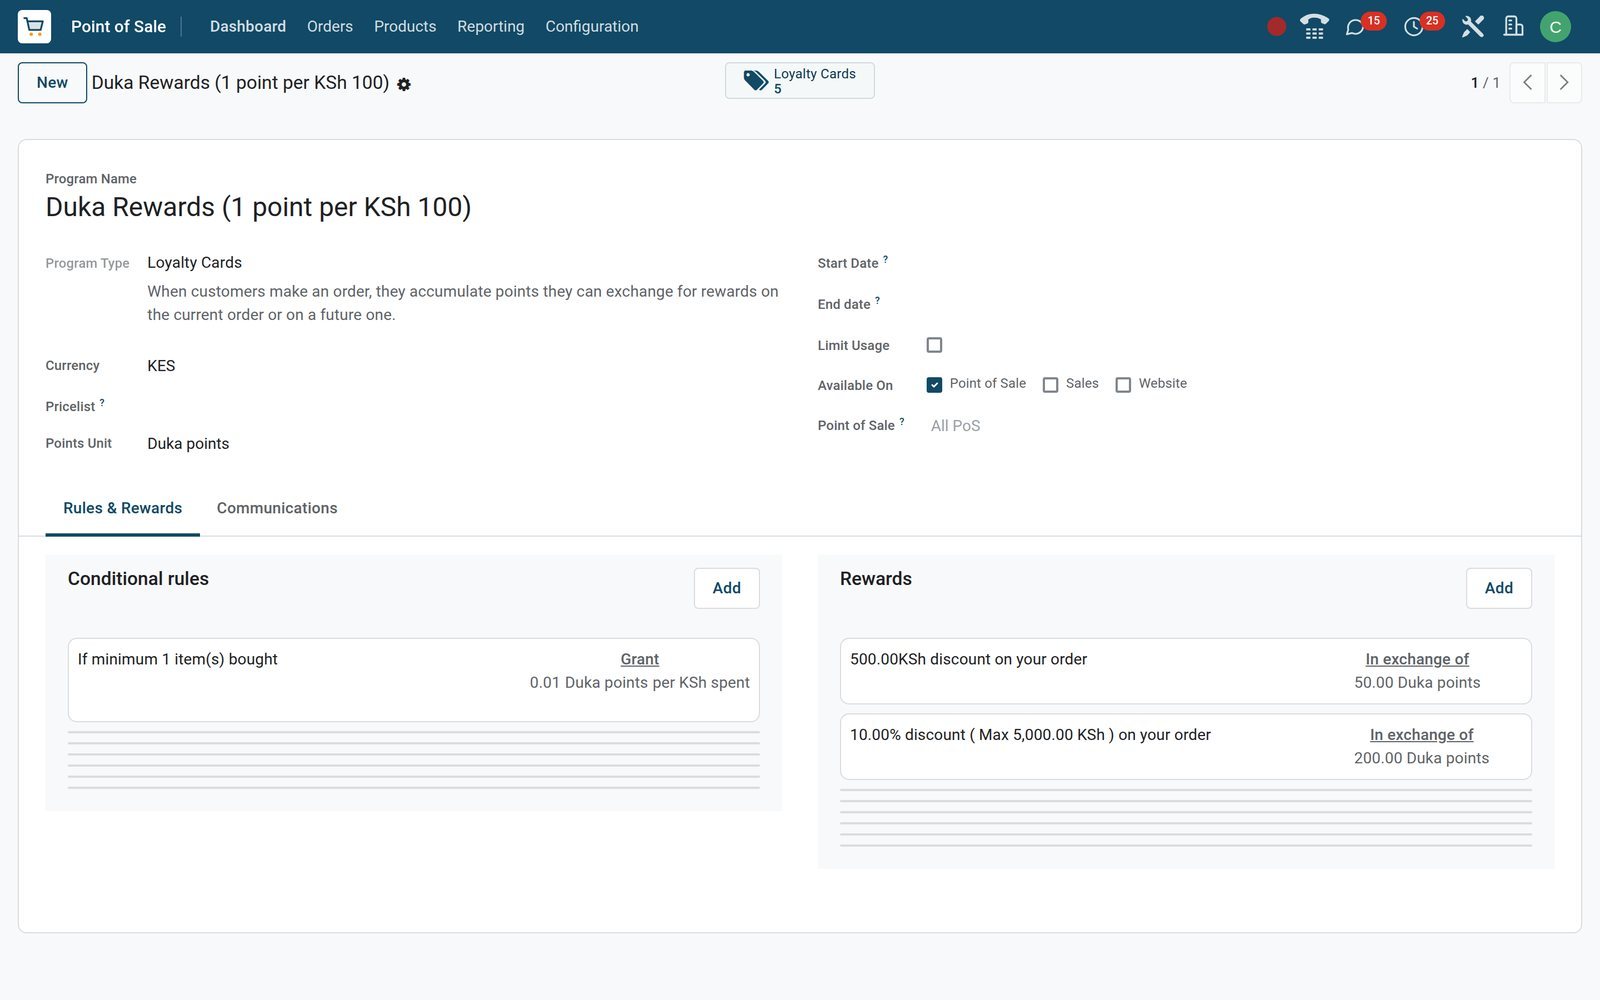Add a new reward
Image resolution: width=1600 pixels, height=1000 pixels.
click(1499, 588)
